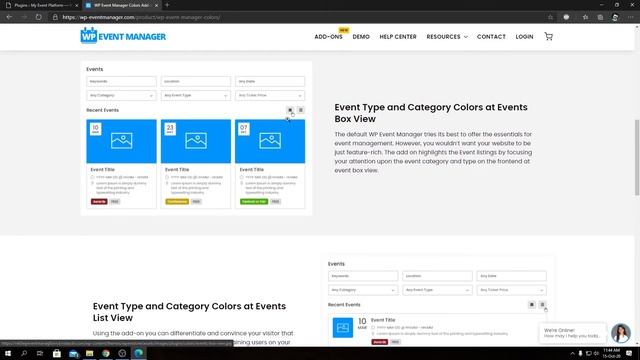Click the We're Online chat bubble
This screenshot has height=360, width=640.
click(572, 333)
